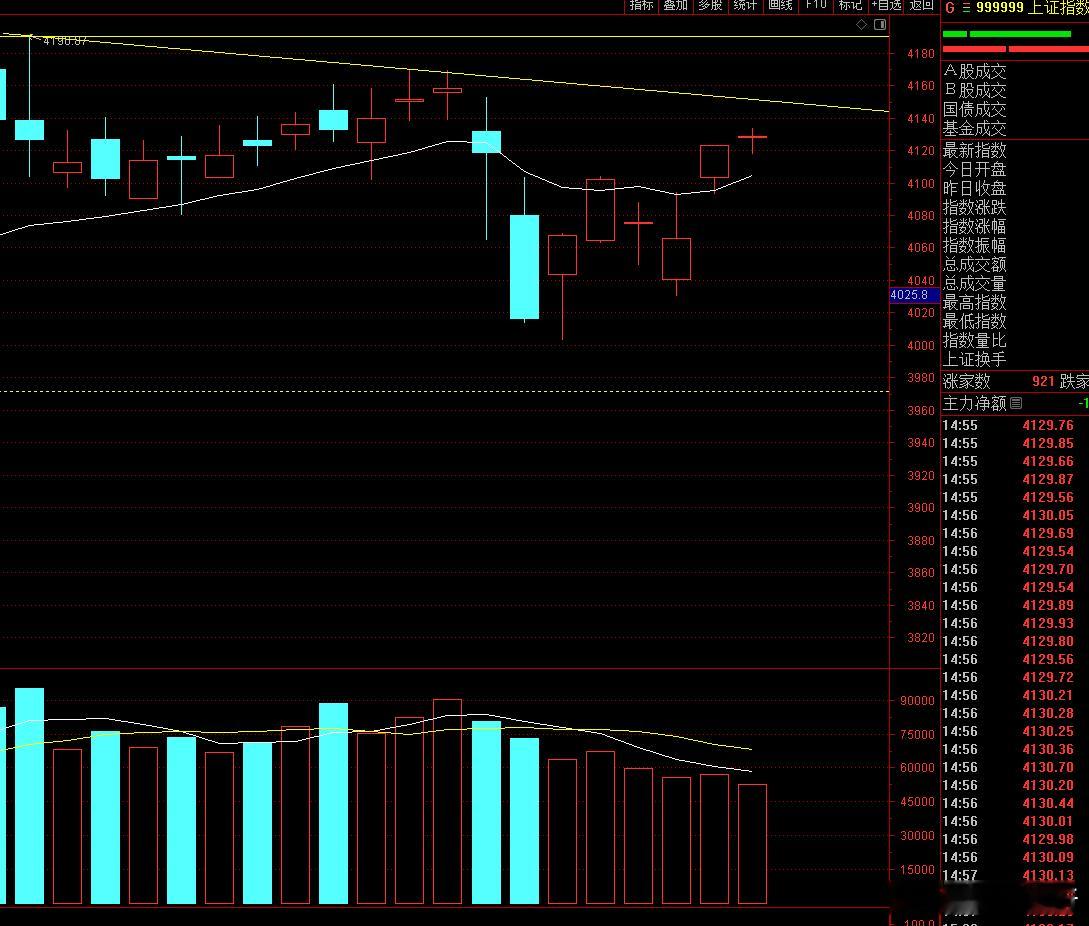Click the 4025.8 price axis marker

click(914, 295)
